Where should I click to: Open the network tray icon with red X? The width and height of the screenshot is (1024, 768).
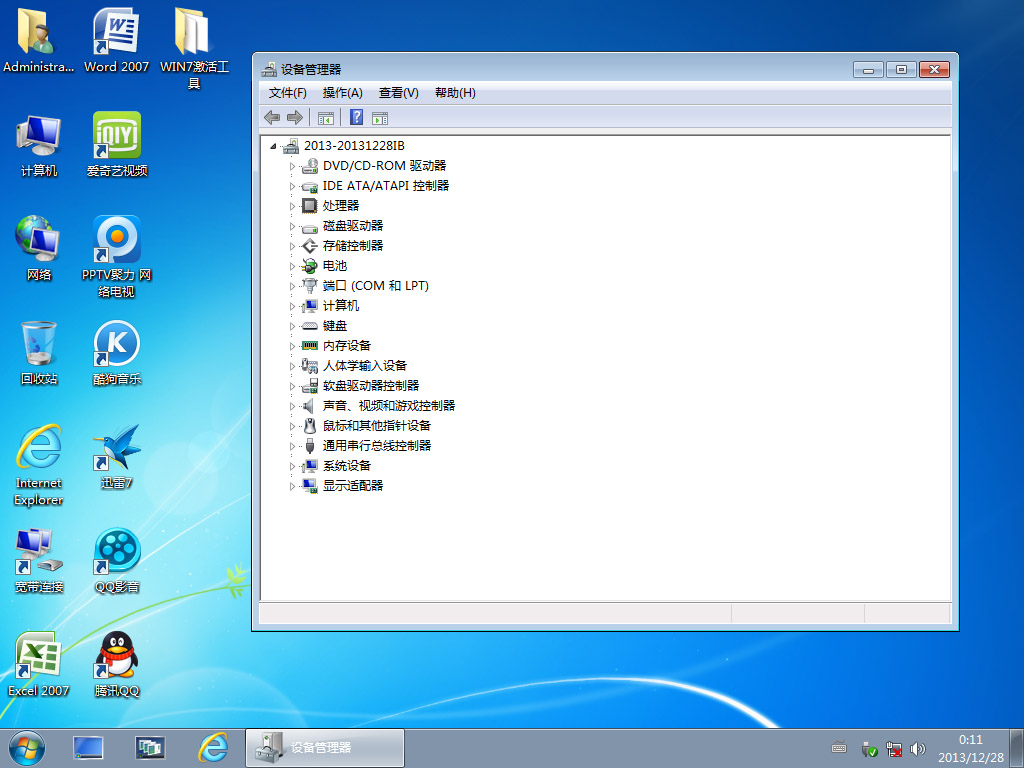(893, 749)
